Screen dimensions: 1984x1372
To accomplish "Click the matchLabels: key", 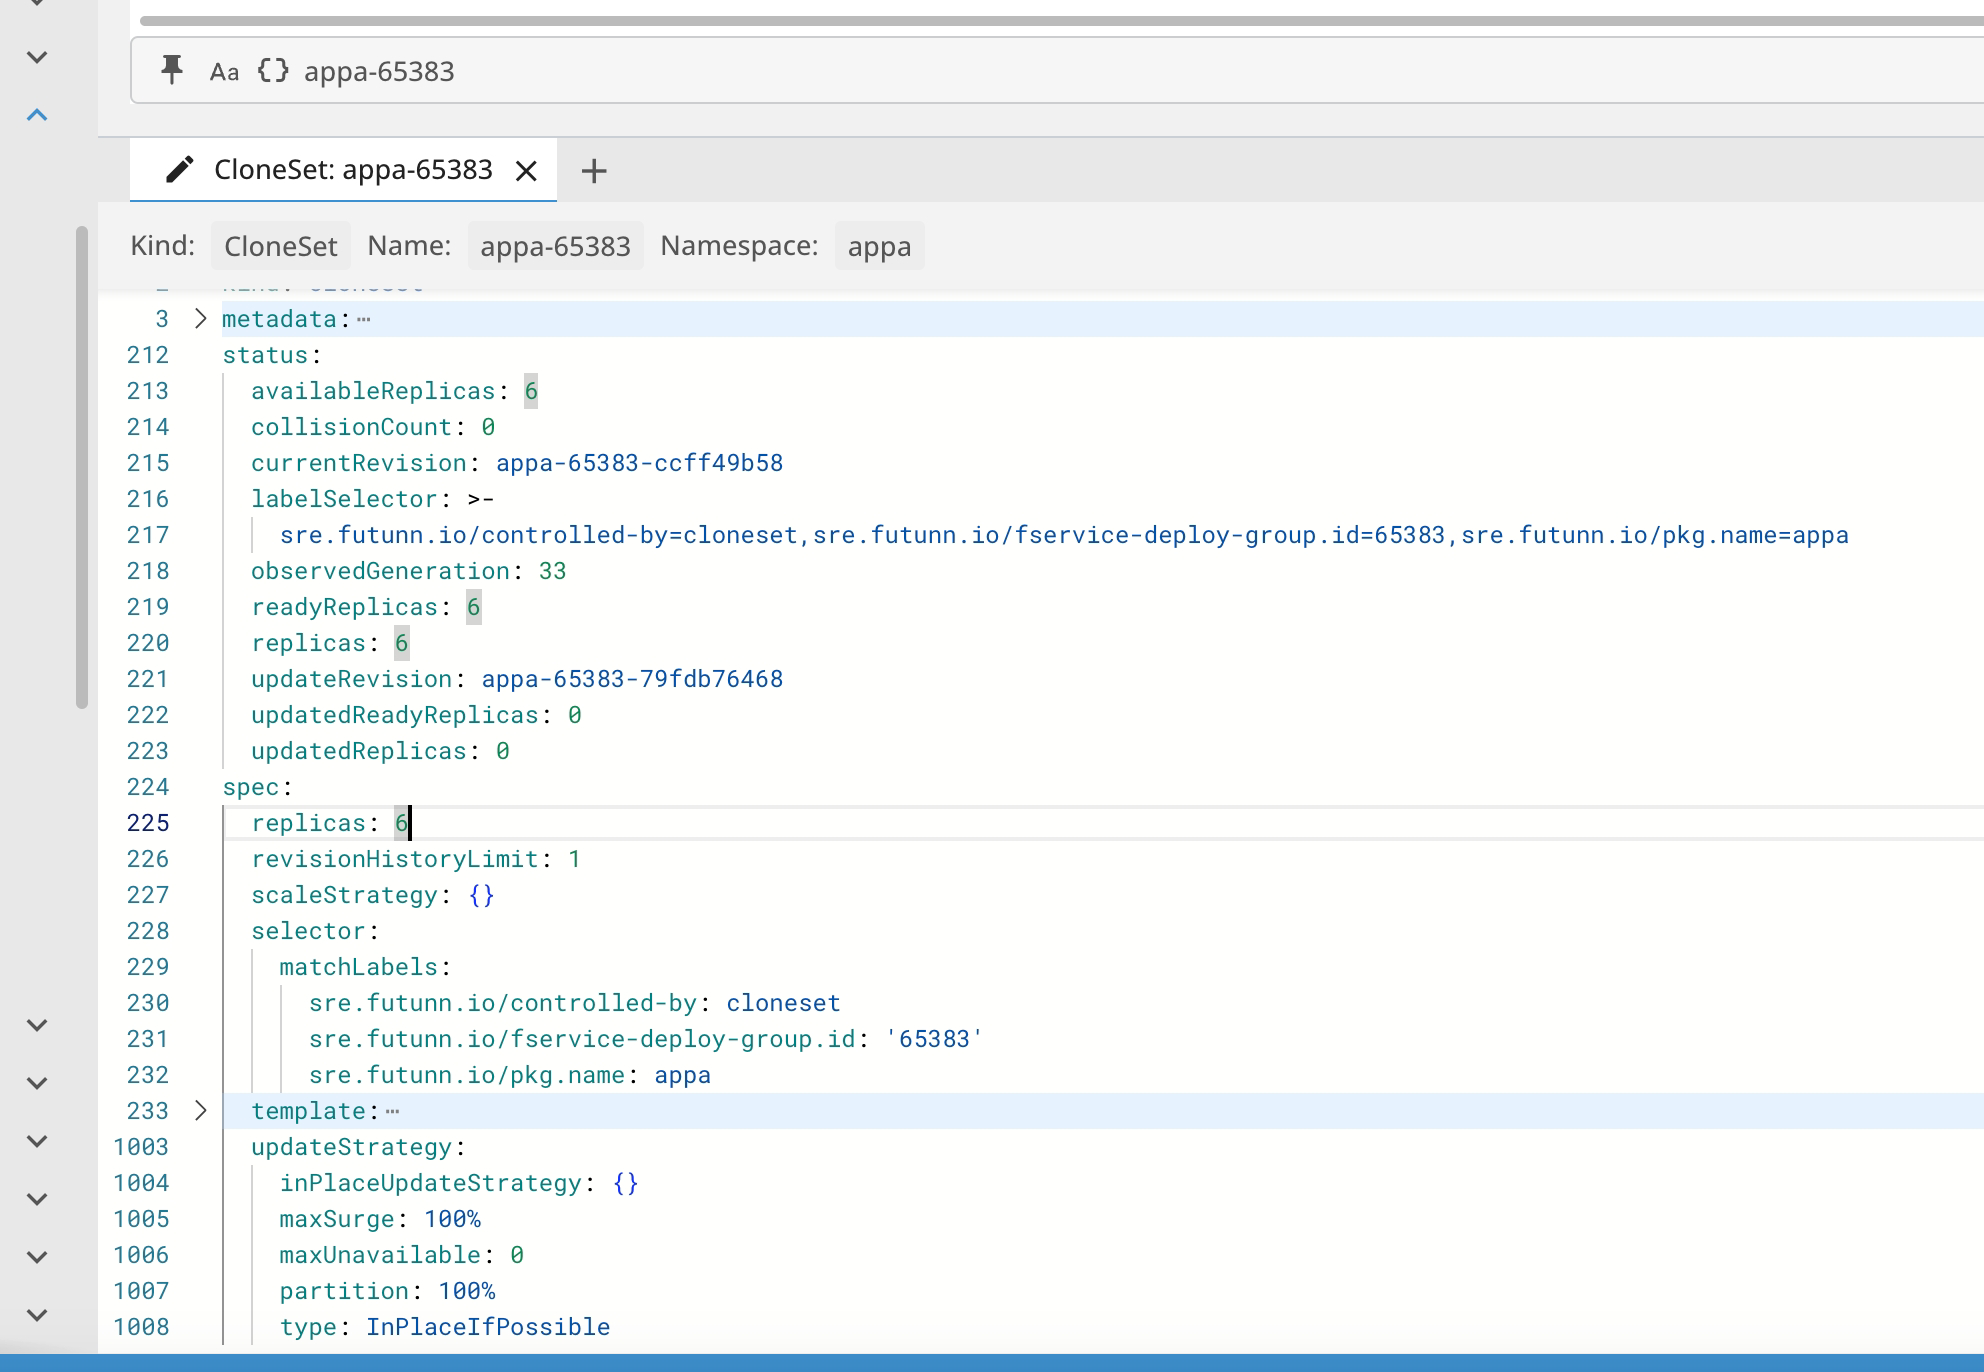I will click(365, 967).
